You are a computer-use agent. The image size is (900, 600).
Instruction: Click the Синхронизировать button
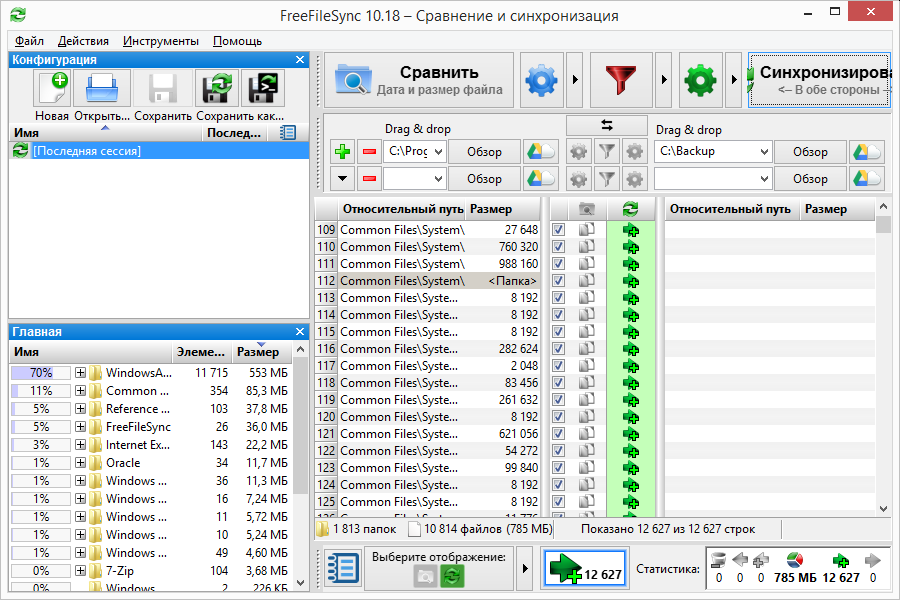820,80
